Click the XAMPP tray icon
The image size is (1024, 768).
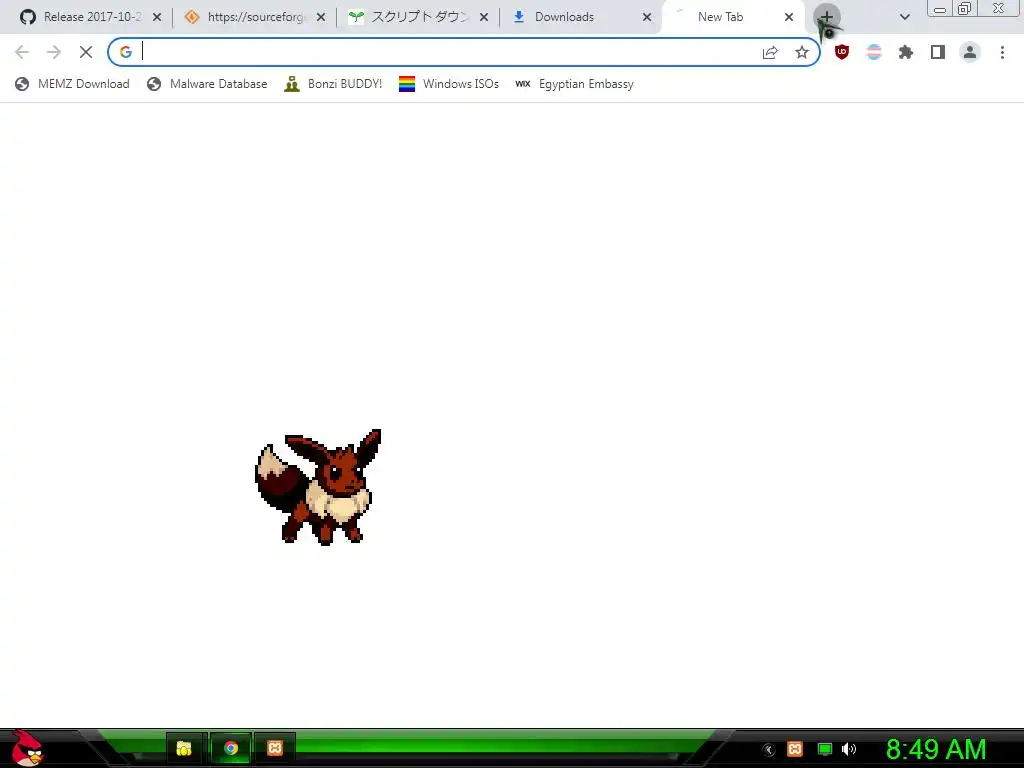coord(795,749)
